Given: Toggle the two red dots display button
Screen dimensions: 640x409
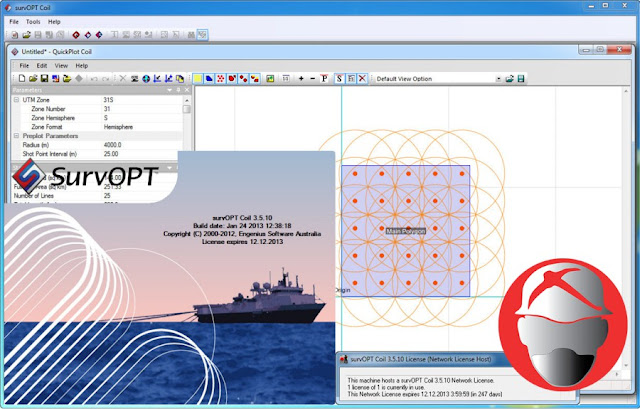Looking at the screenshot, I should [243, 78].
